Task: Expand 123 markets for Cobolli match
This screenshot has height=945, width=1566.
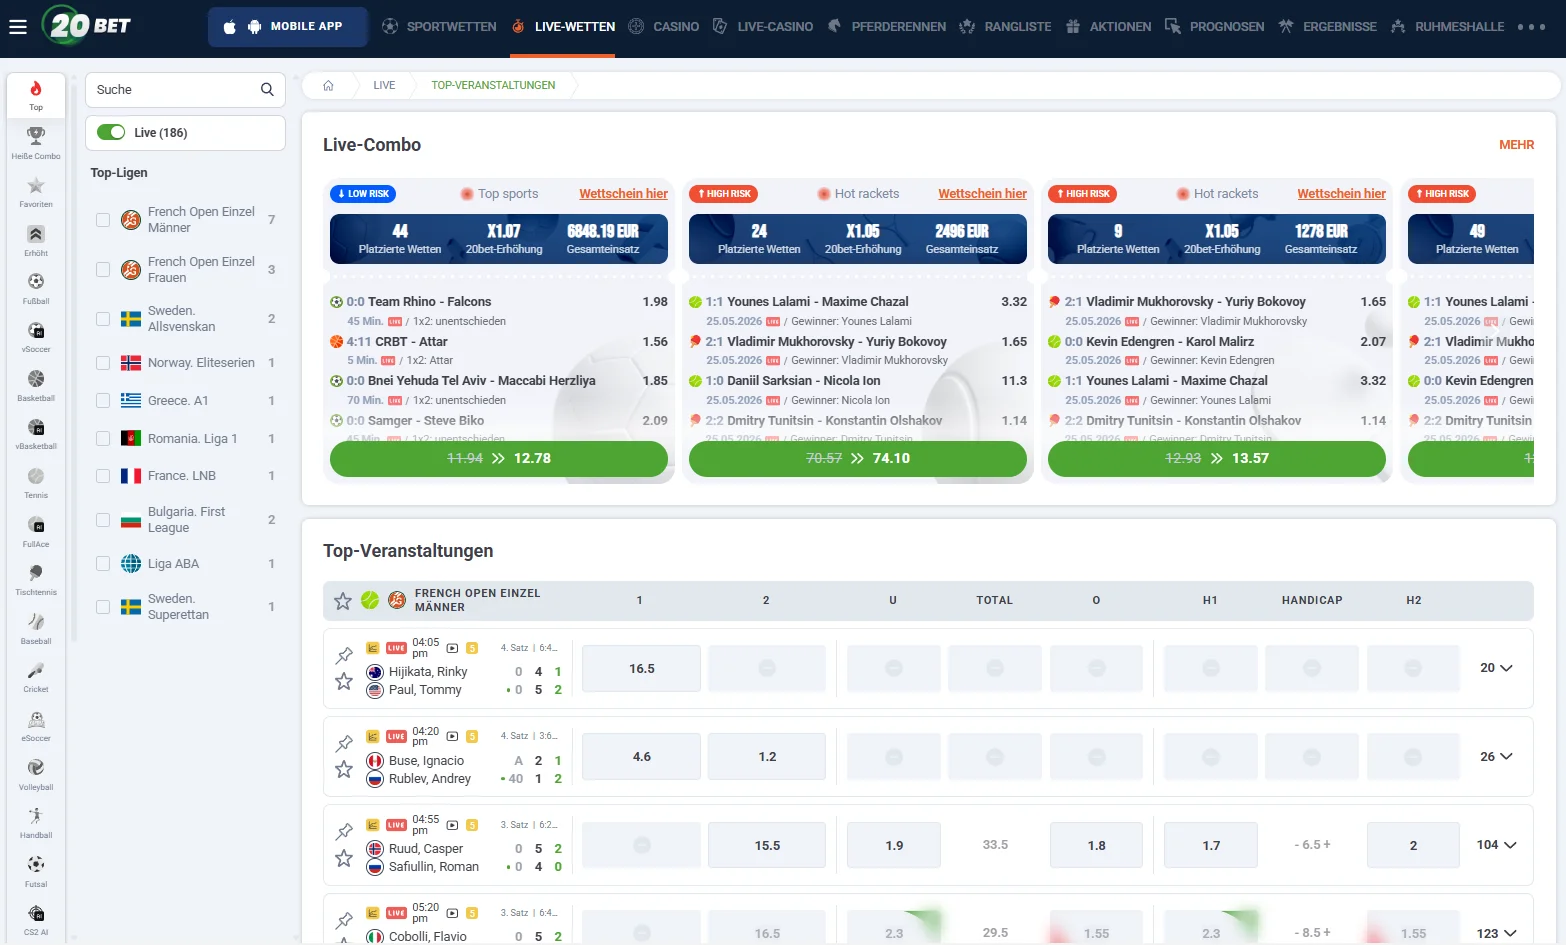Action: click(1496, 933)
